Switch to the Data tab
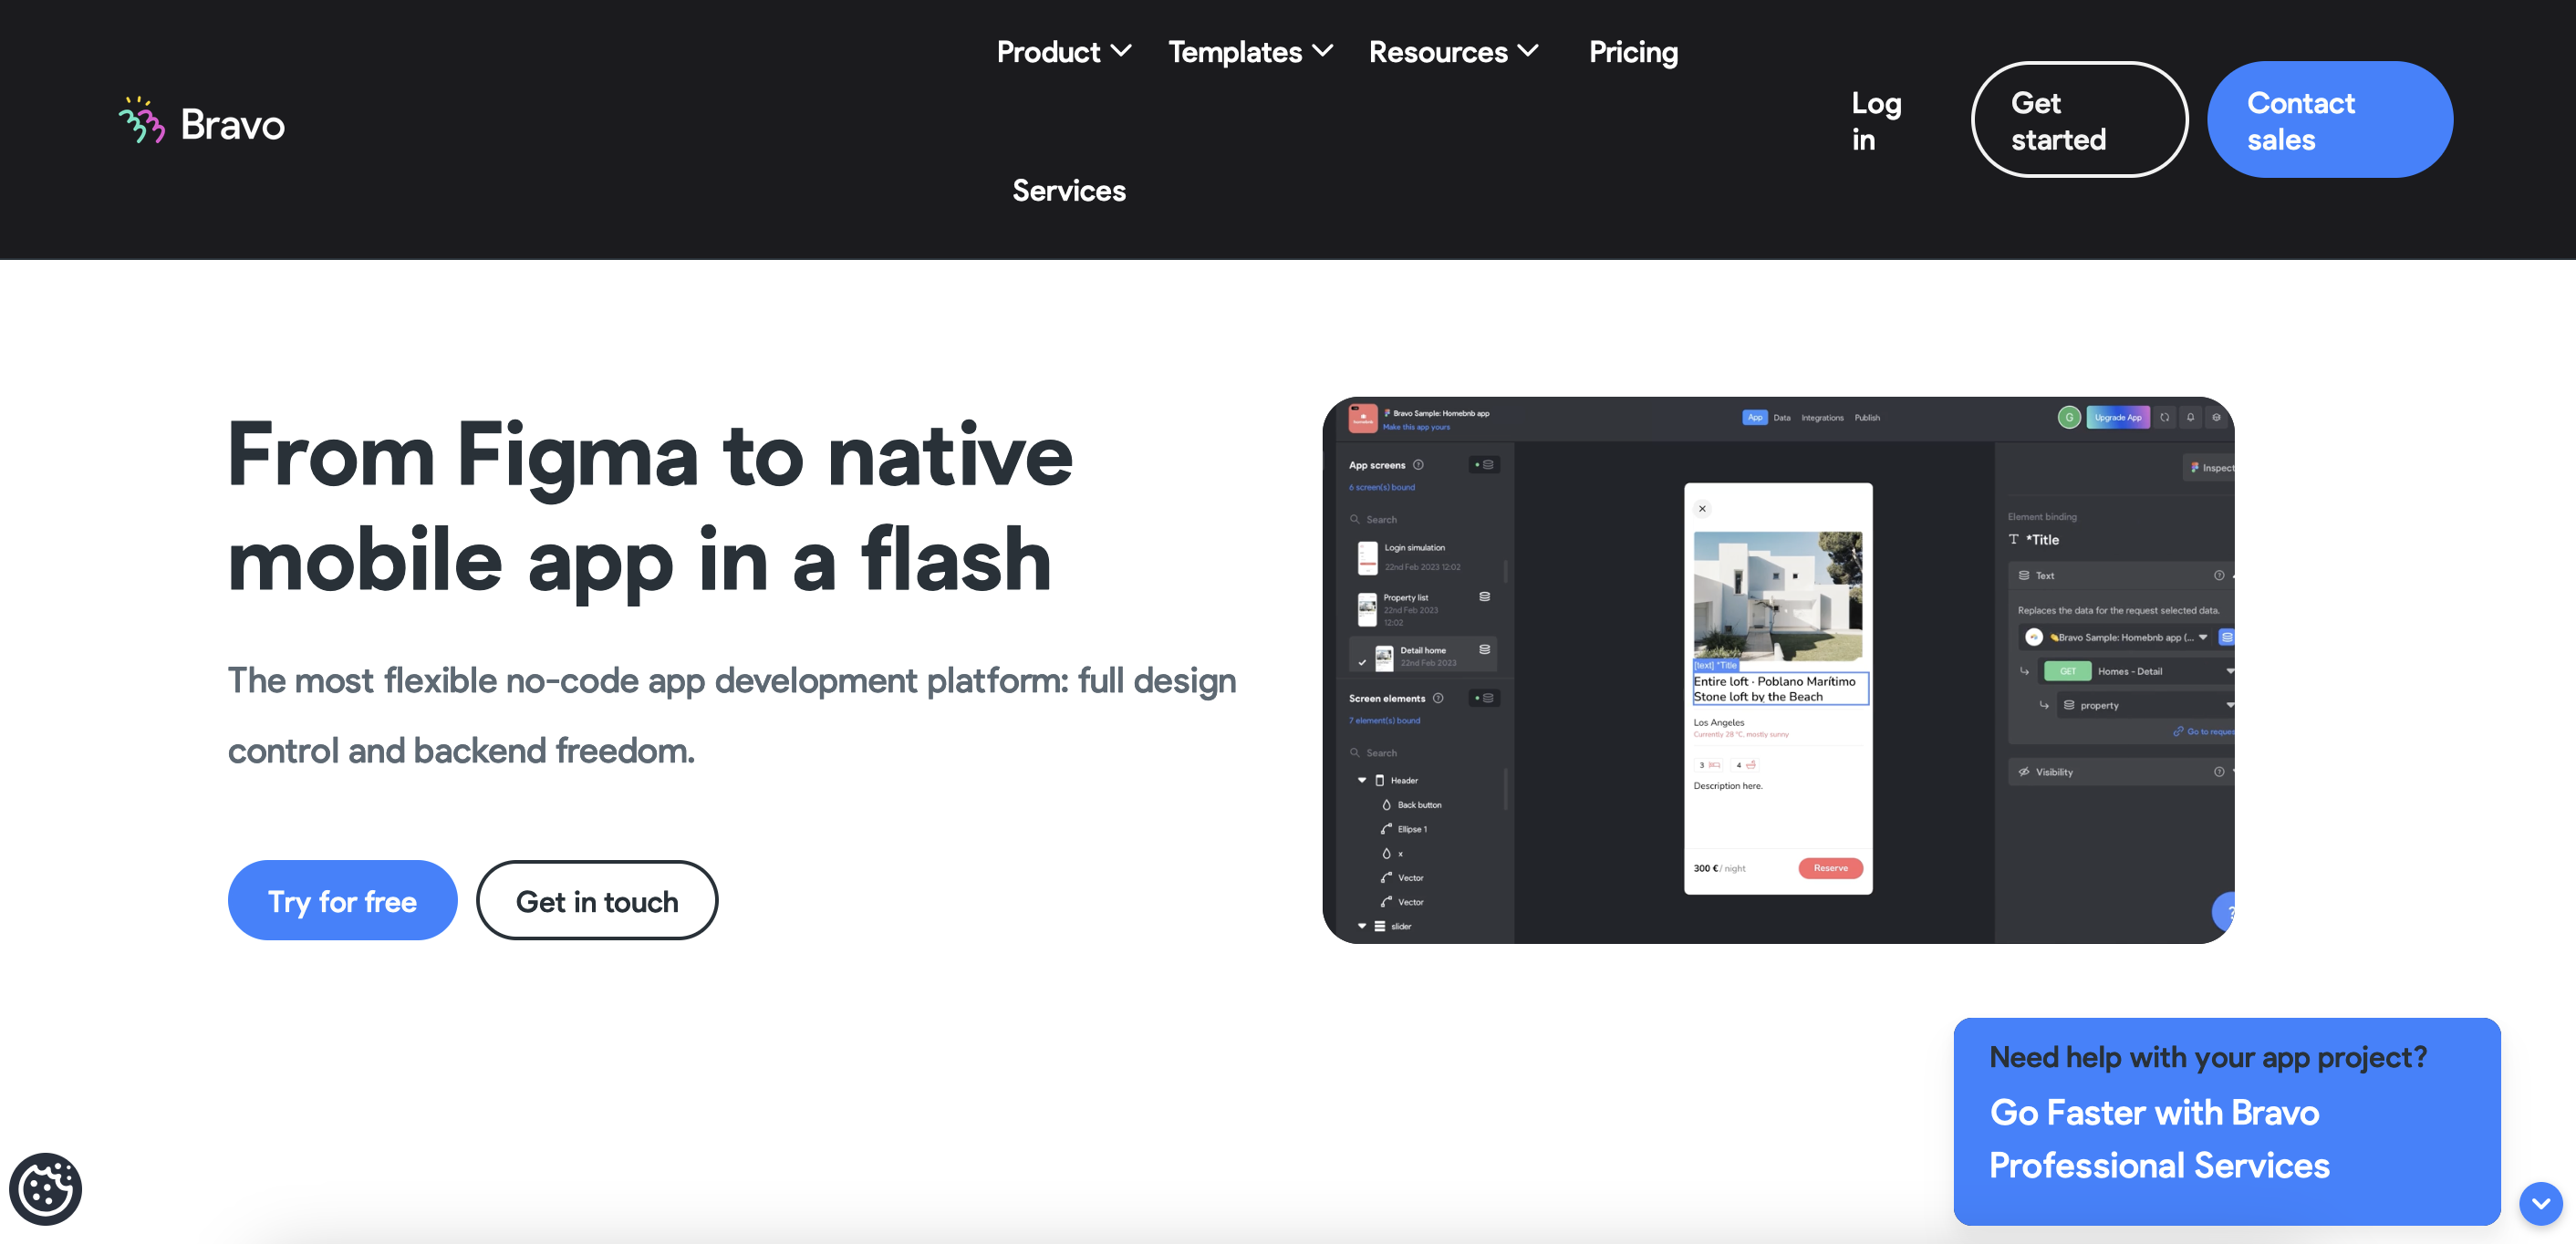2576x1244 pixels. point(1782,417)
